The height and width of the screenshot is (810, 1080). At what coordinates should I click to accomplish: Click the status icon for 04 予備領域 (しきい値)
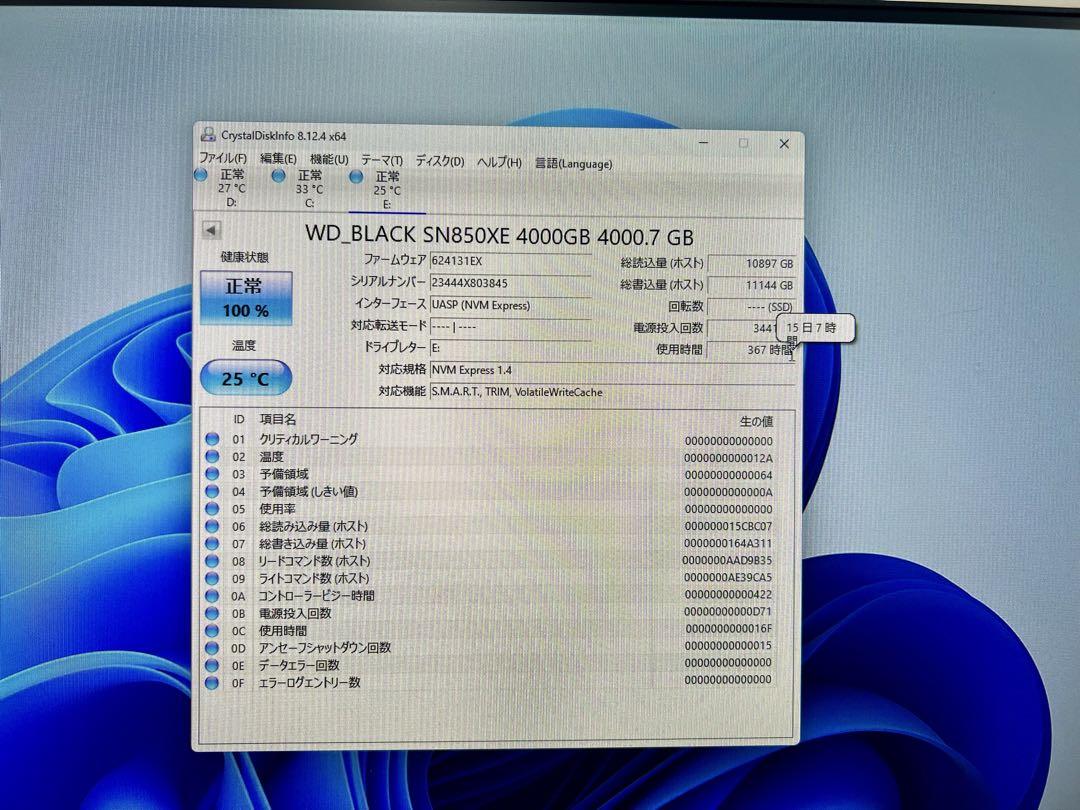point(212,491)
